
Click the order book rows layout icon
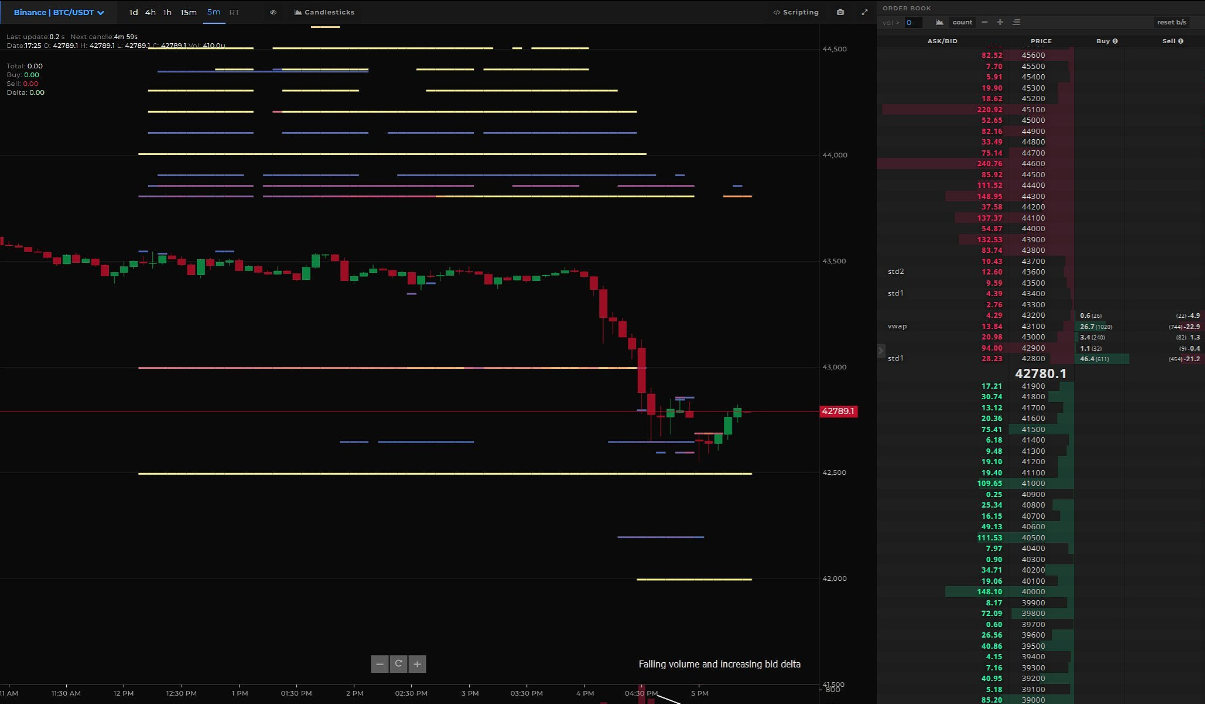click(1016, 22)
